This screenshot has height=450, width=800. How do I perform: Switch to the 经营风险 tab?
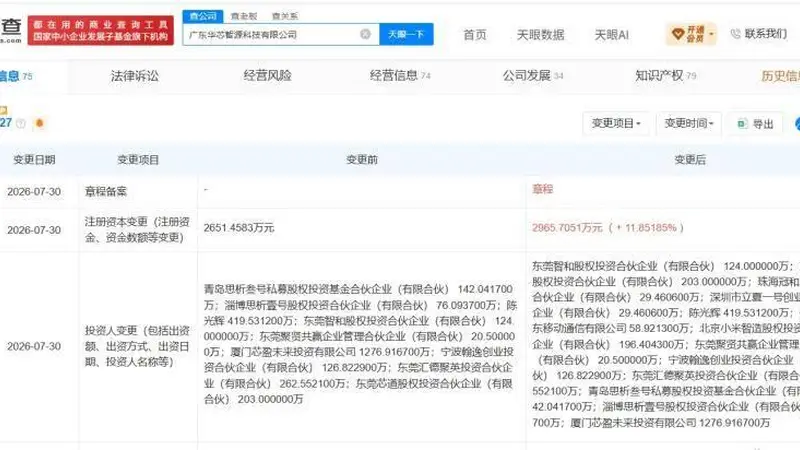267,76
